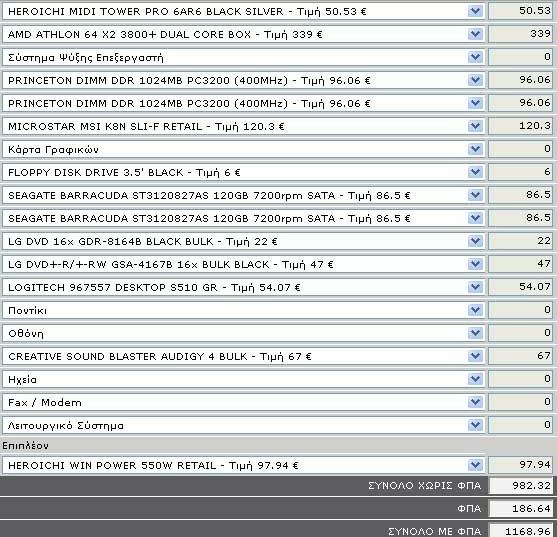
Task: Expand the Κάρτα Γραφικών dropdown
Action: tap(243, 149)
